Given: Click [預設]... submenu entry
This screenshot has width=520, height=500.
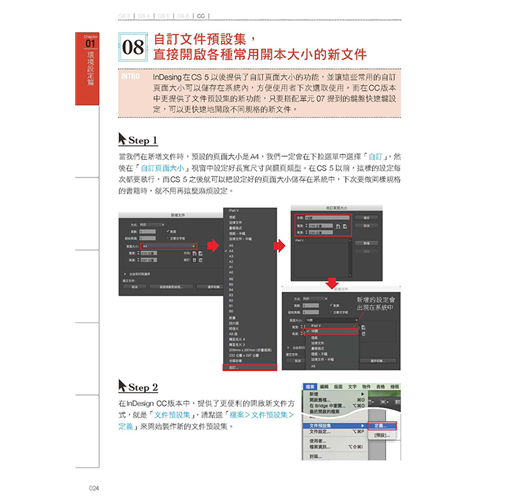Looking at the screenshot, I should pos(382,435).
